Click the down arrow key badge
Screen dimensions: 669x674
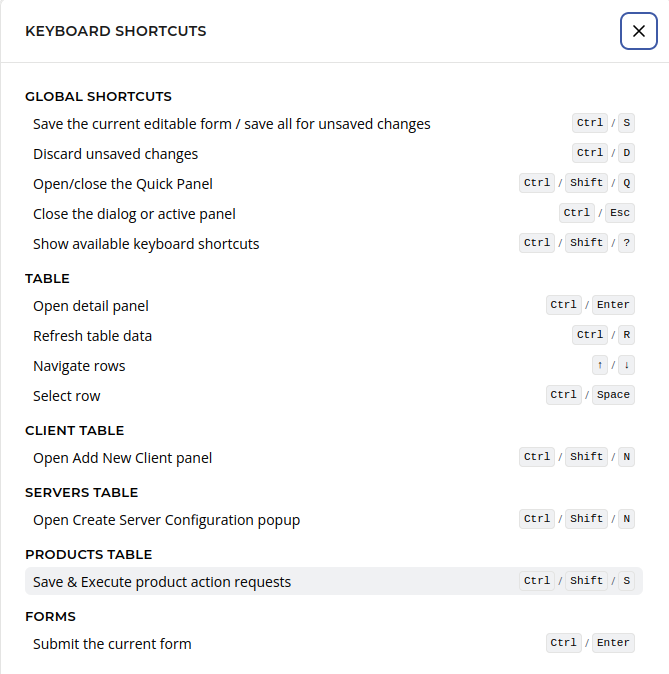(626, 365)
